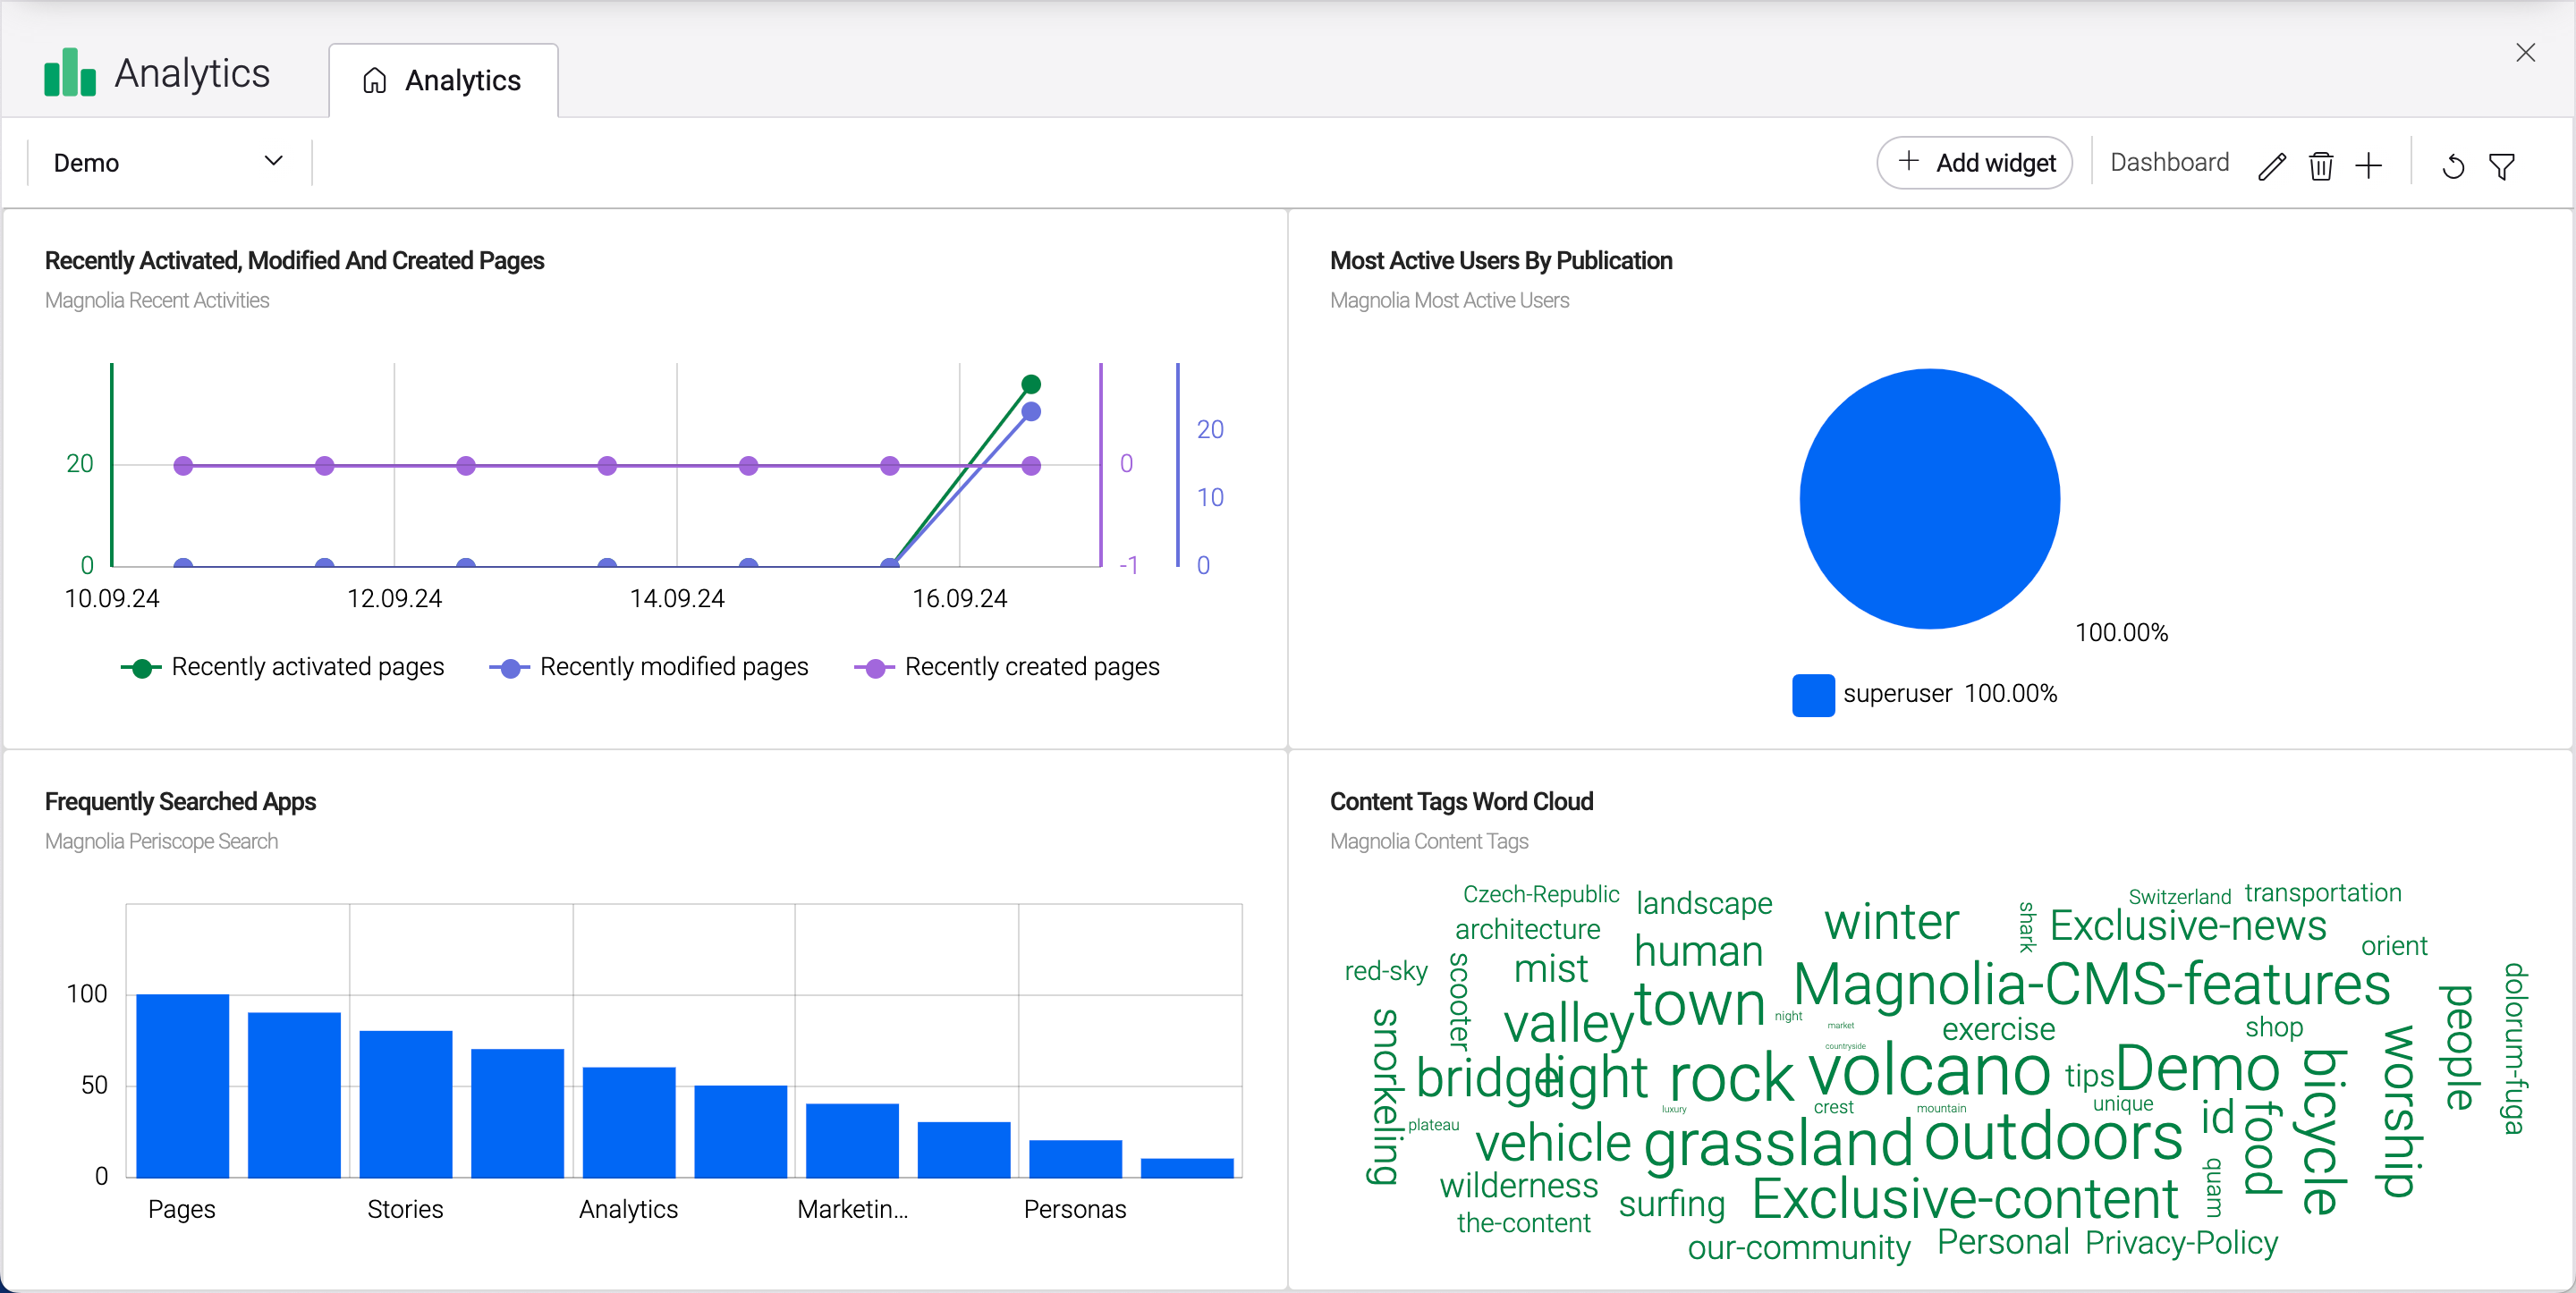Screen dimensions: 2576x1293
Task: Edit dashboard with the pencil icon
Action: tap(2272, 165)
